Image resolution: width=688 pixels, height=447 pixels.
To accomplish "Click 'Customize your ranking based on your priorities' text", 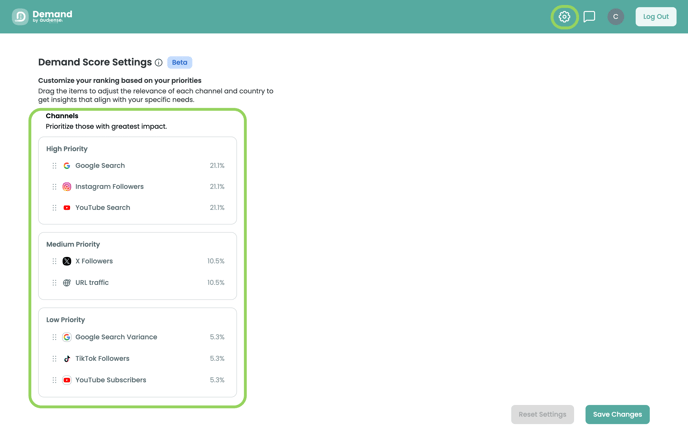I will [120, 81].
